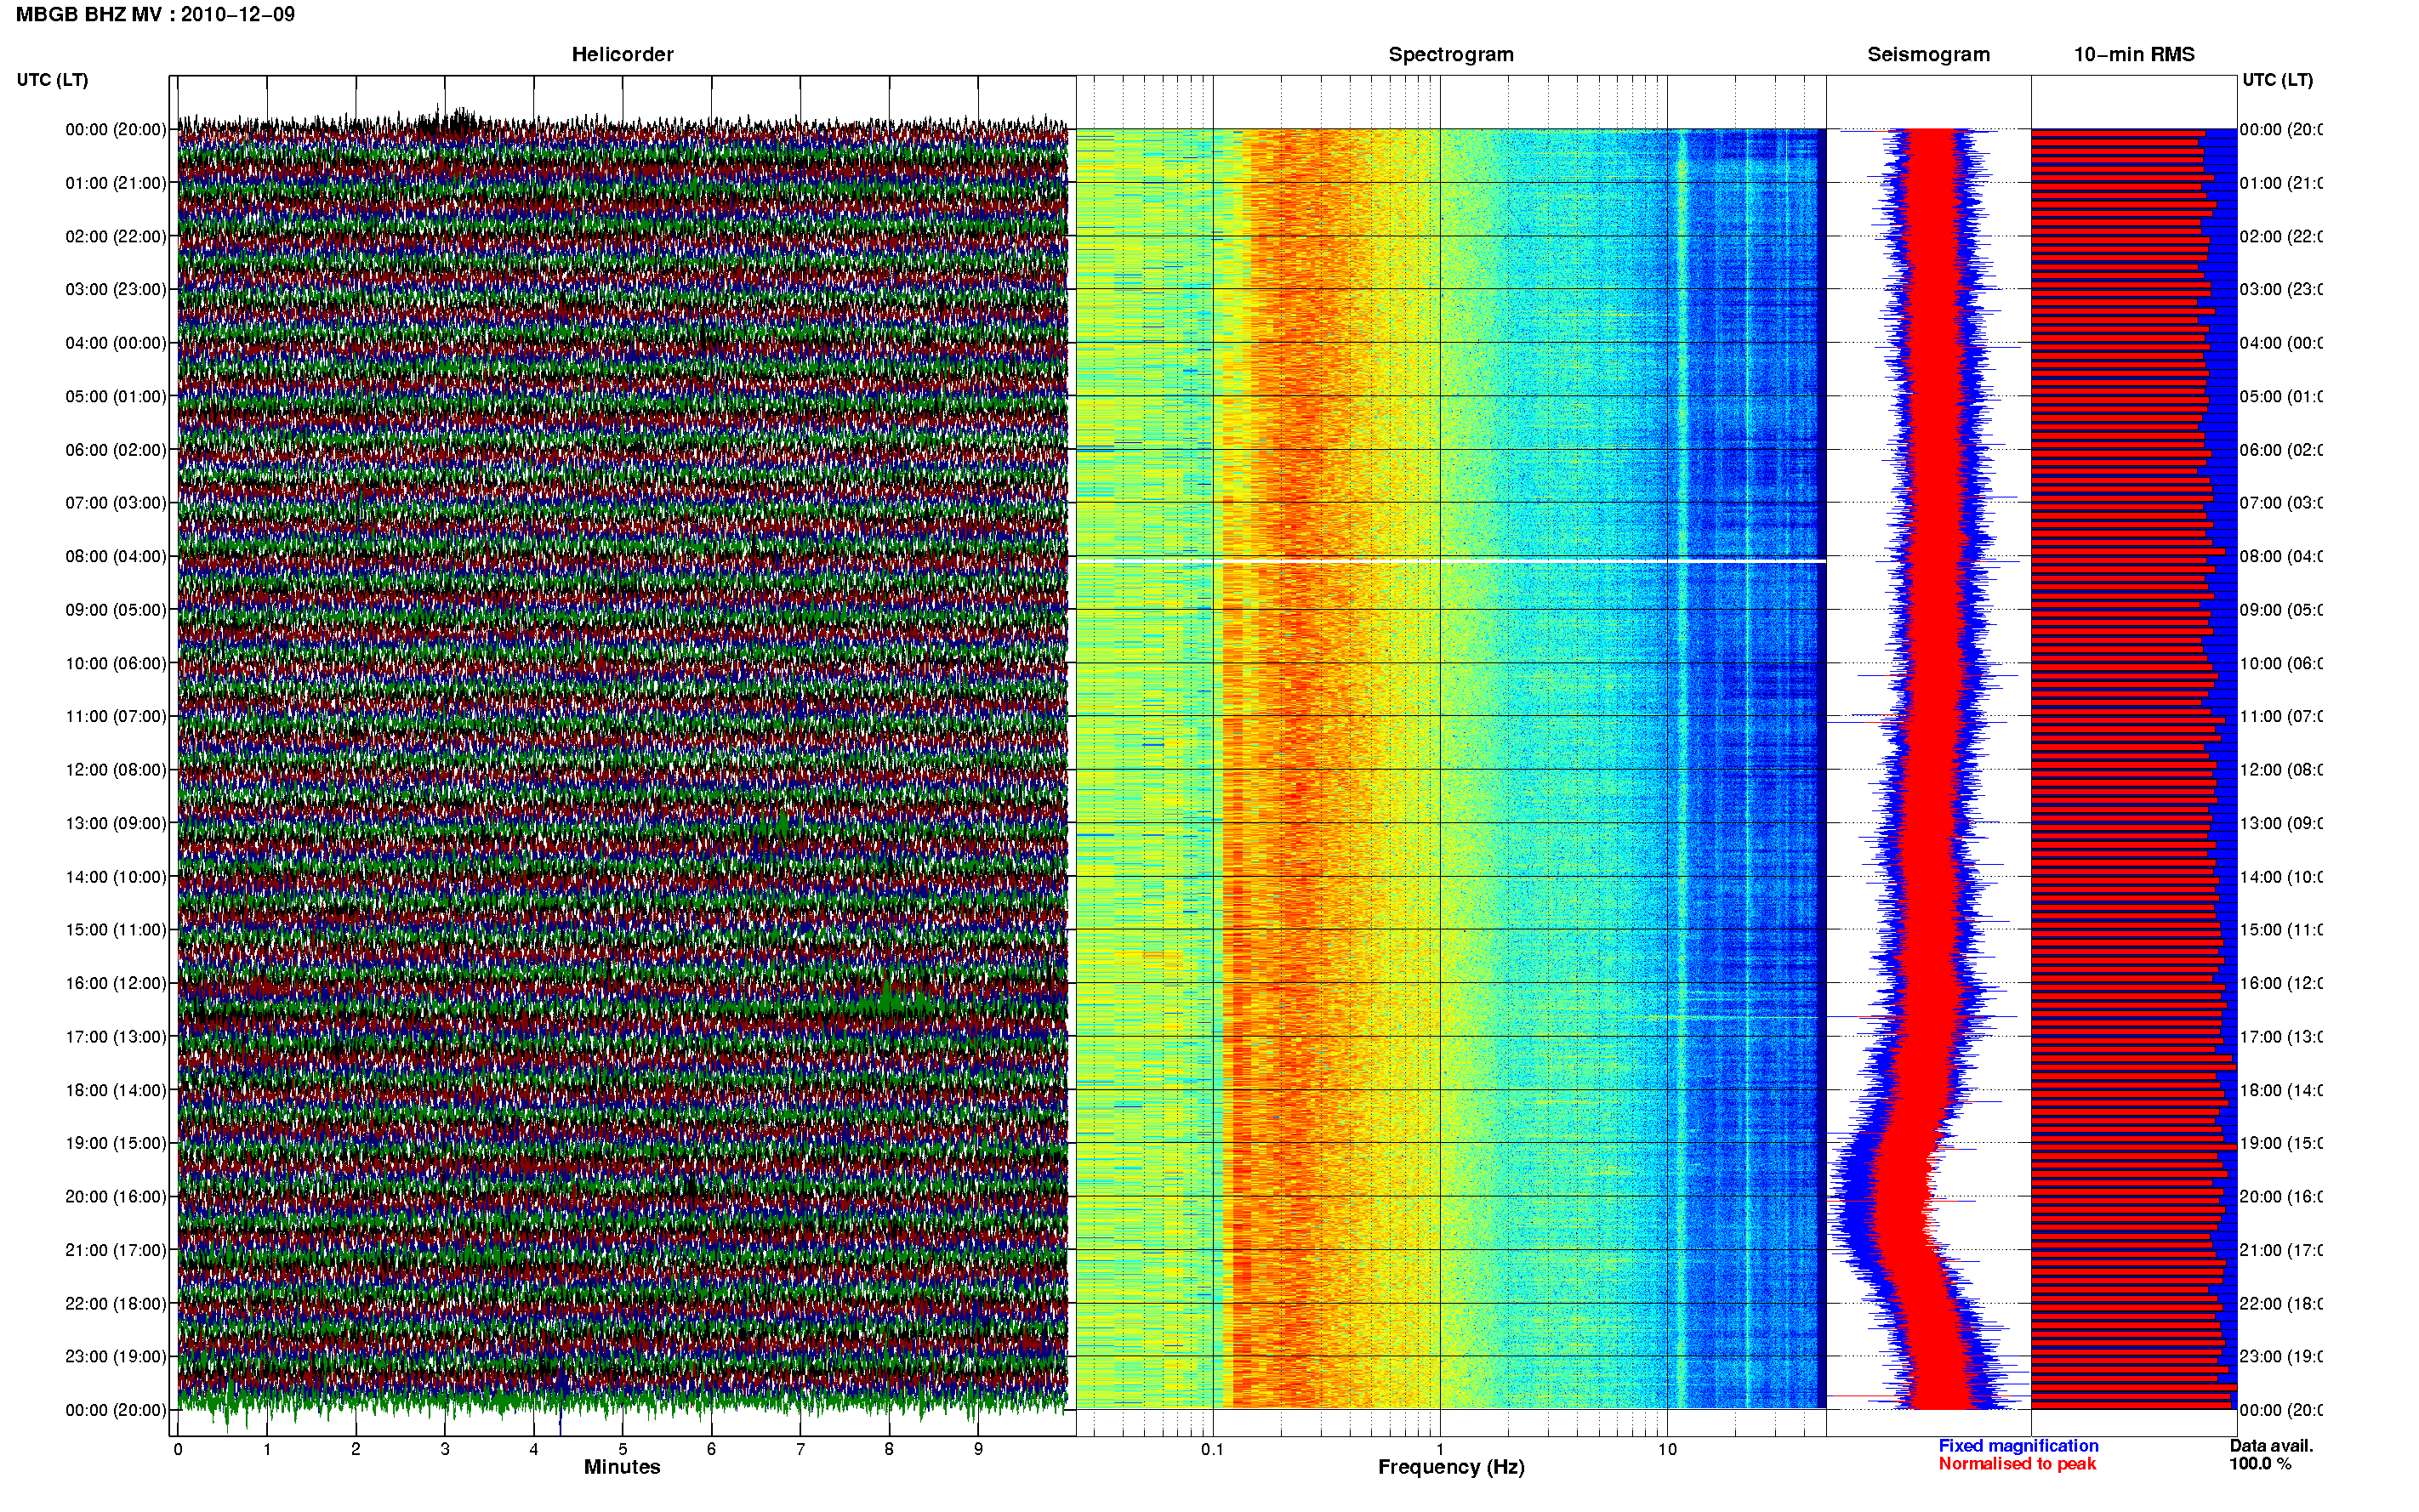Screen dimensions: 2419x1512
Task: Select the left "23:00 (19:00)" time label
Action: 116,1356
